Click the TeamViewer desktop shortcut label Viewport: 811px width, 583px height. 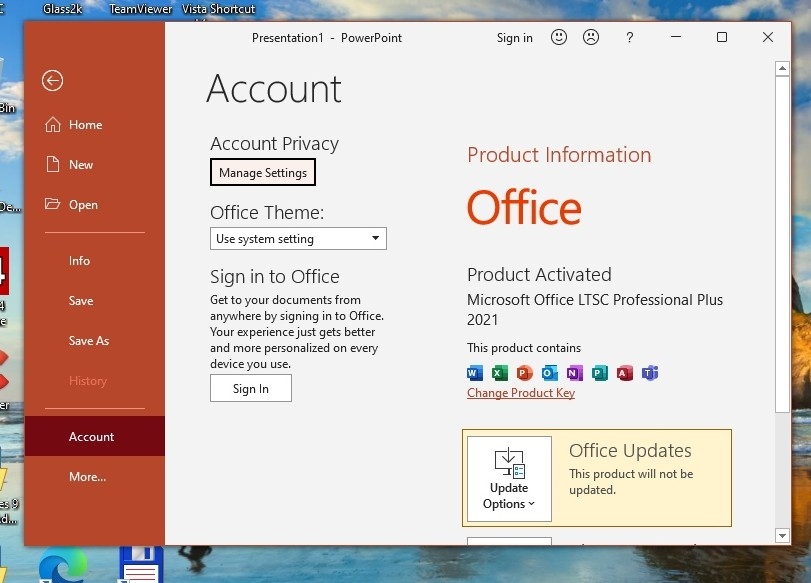click(141, 9)
